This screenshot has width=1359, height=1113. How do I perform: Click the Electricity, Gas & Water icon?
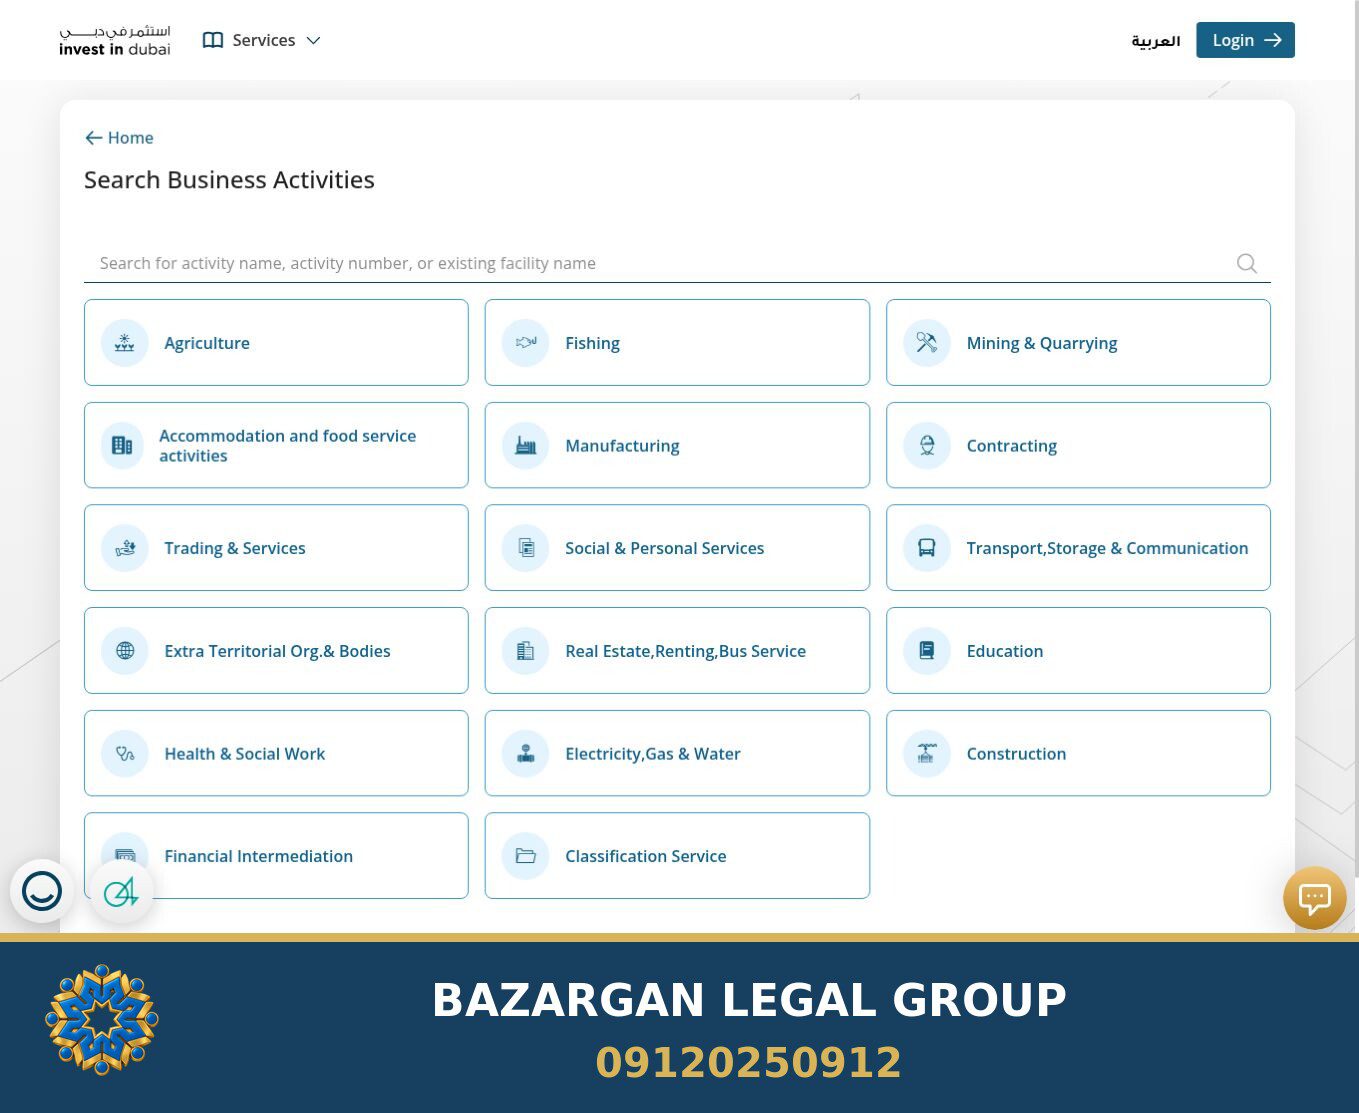click(x=526, y=754)
